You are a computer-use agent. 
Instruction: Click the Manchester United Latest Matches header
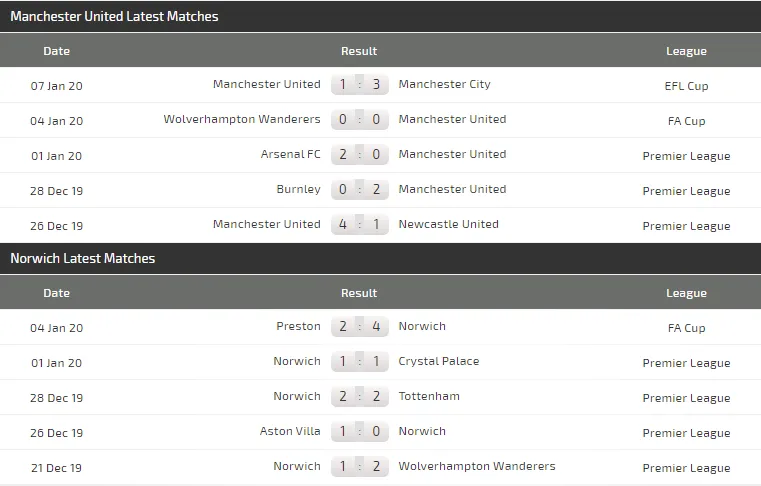click(x=114, y=16)
